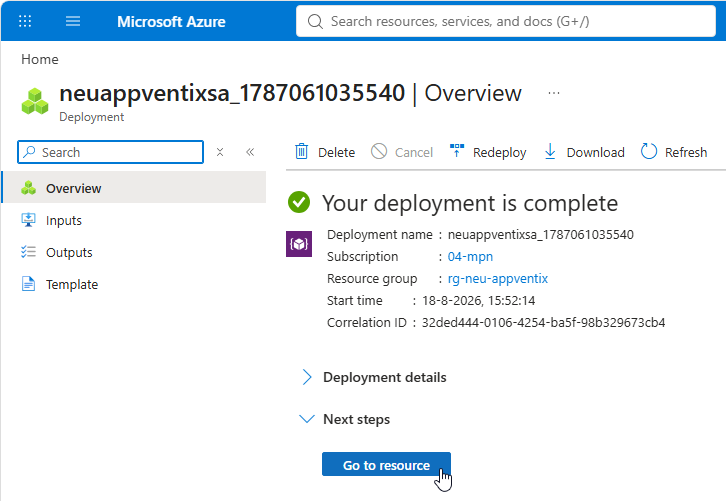Click the green checkmark success icon
The height and width of the screenshot is (501, 726).
(x=299, y=202)
